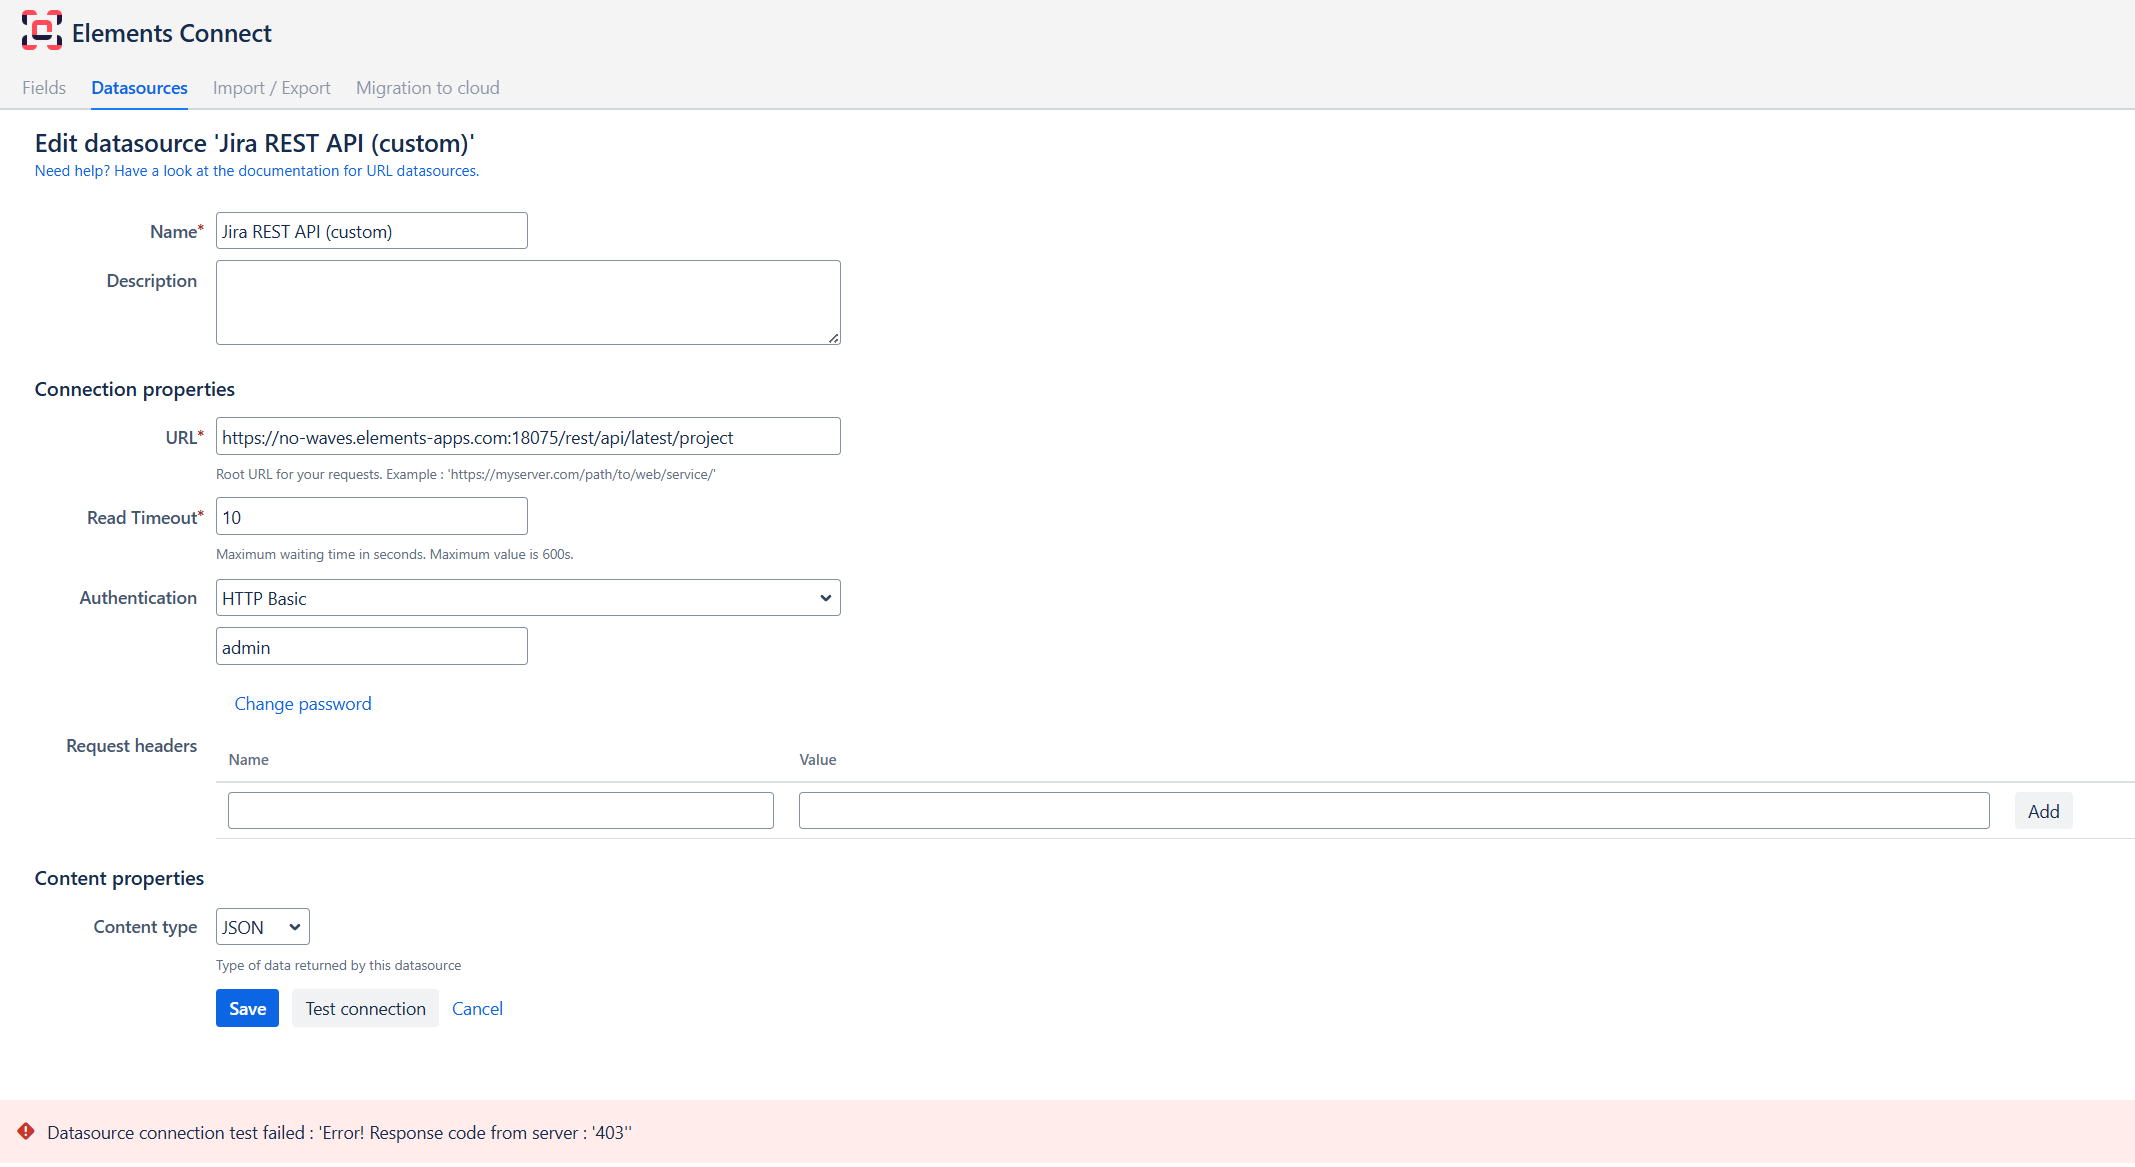The image size is (2135, 1167).
Task: Click the 'Connection properties' heading
Action: [x=135, y=389]
